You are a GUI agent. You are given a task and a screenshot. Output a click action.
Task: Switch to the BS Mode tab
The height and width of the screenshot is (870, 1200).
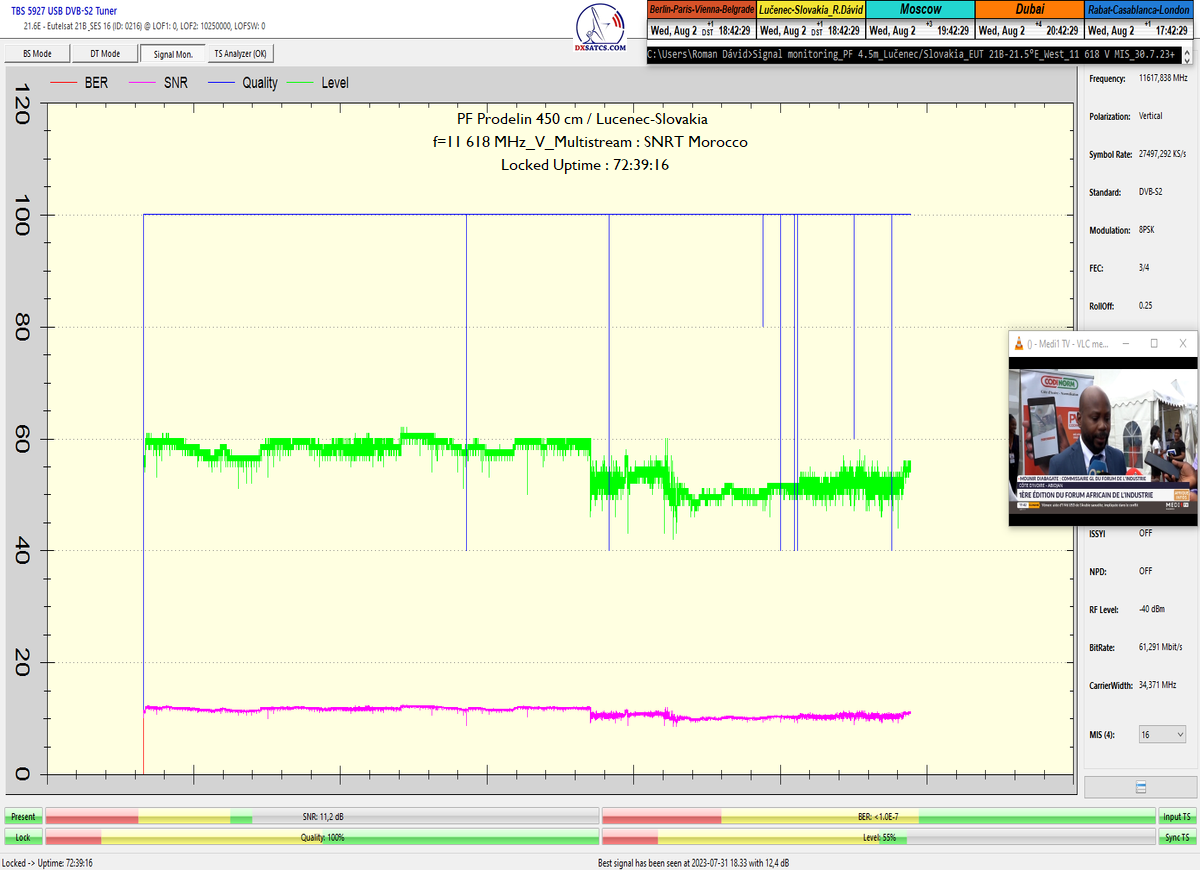(36, 54)
